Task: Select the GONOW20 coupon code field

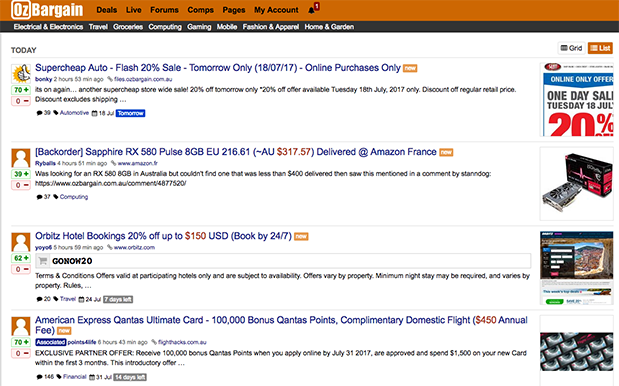Action: (x=283, y=261)
